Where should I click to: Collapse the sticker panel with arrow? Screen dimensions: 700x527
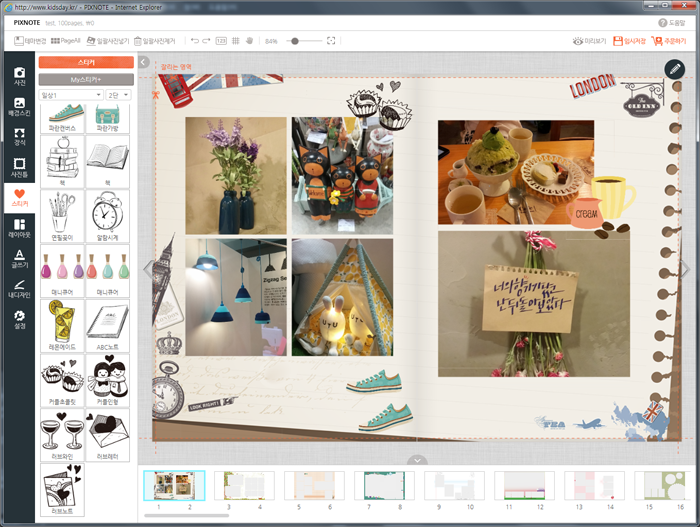pyautogui.click(x=144, y=62)
